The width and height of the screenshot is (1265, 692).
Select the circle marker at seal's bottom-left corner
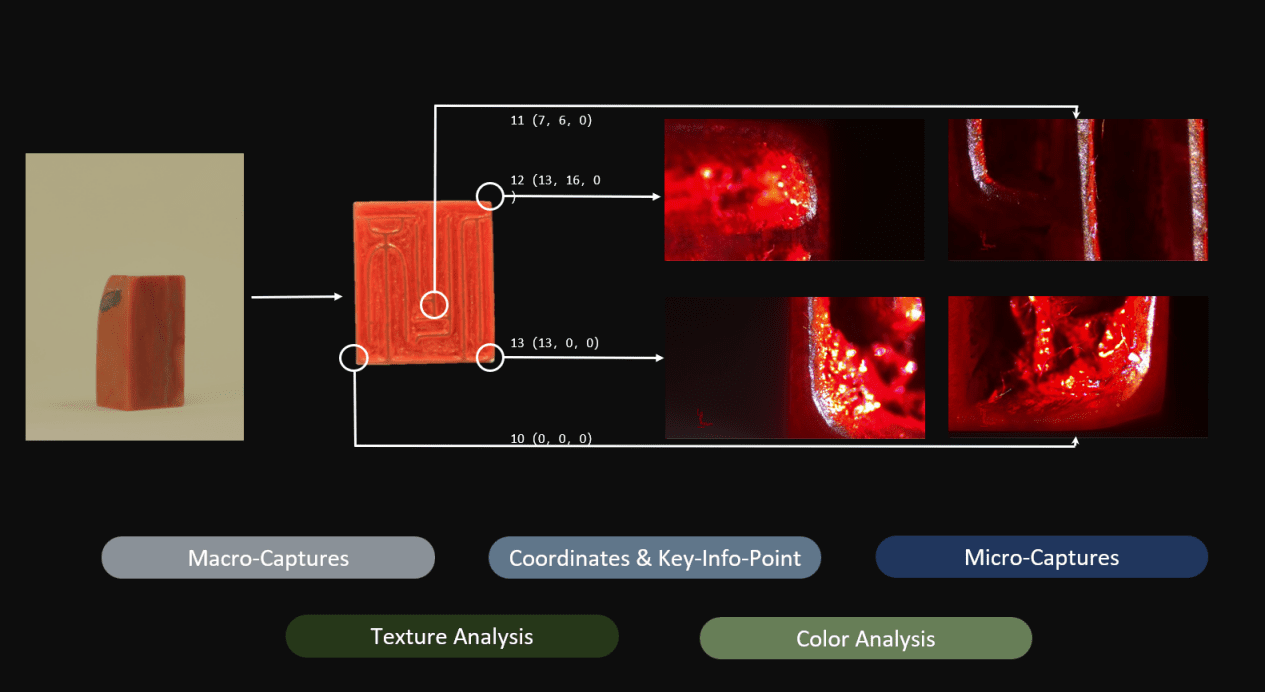(x=354, y=357)
